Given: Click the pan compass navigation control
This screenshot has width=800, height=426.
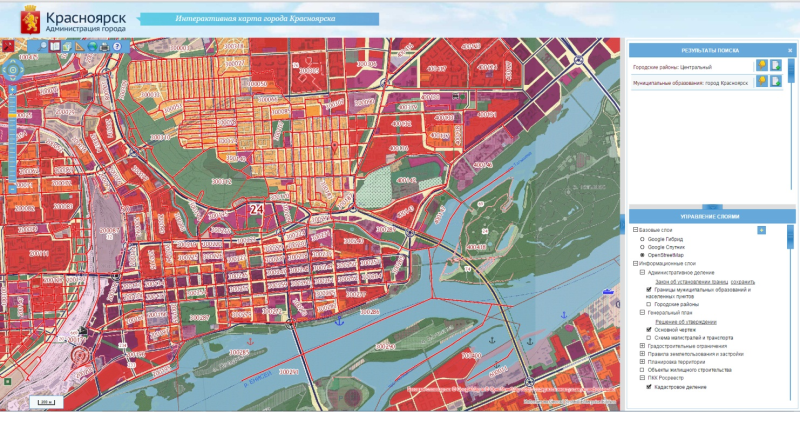Looking at the screenshot, I should [12, 71].
